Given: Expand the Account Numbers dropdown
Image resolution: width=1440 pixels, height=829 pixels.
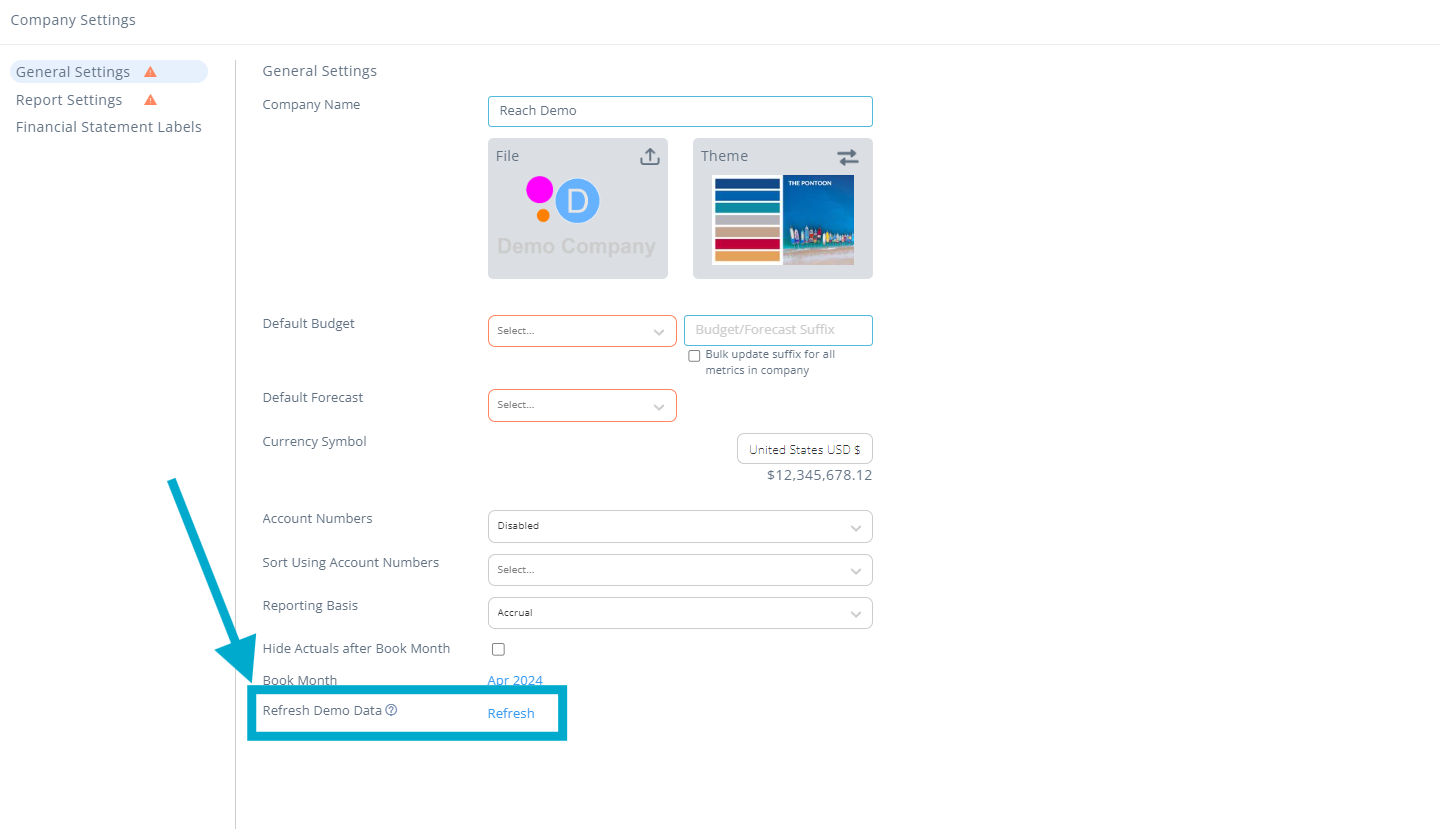Looking at the screenshot, I should pyautogui.click(x=679, y=526).
